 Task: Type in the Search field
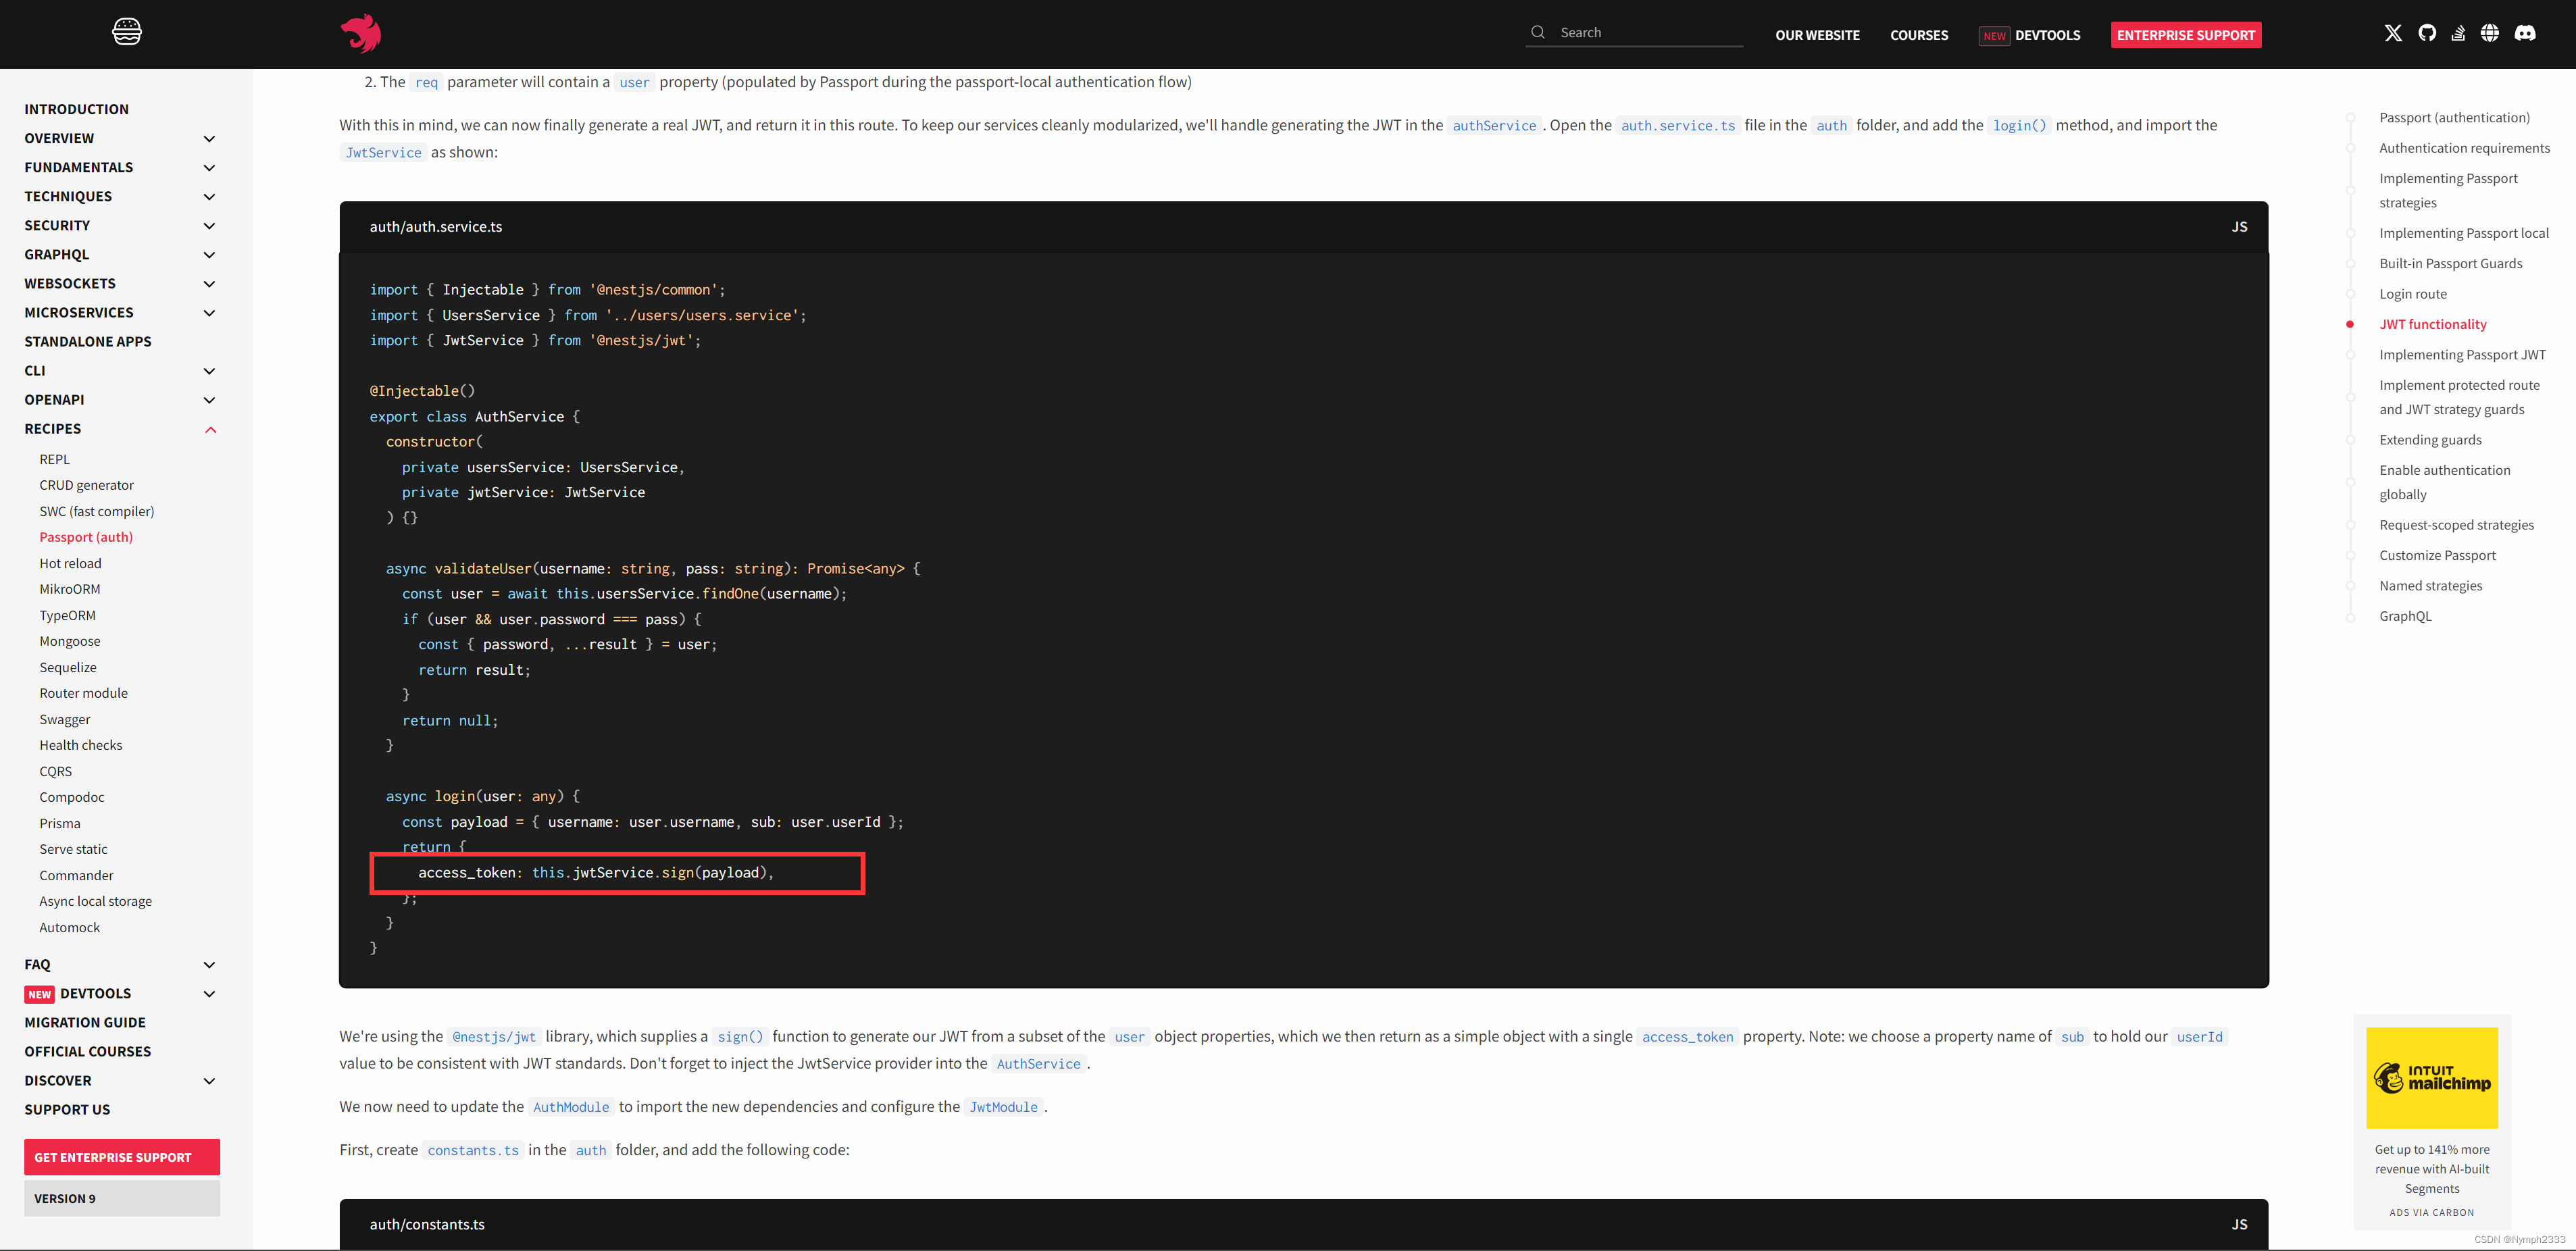1640,31
